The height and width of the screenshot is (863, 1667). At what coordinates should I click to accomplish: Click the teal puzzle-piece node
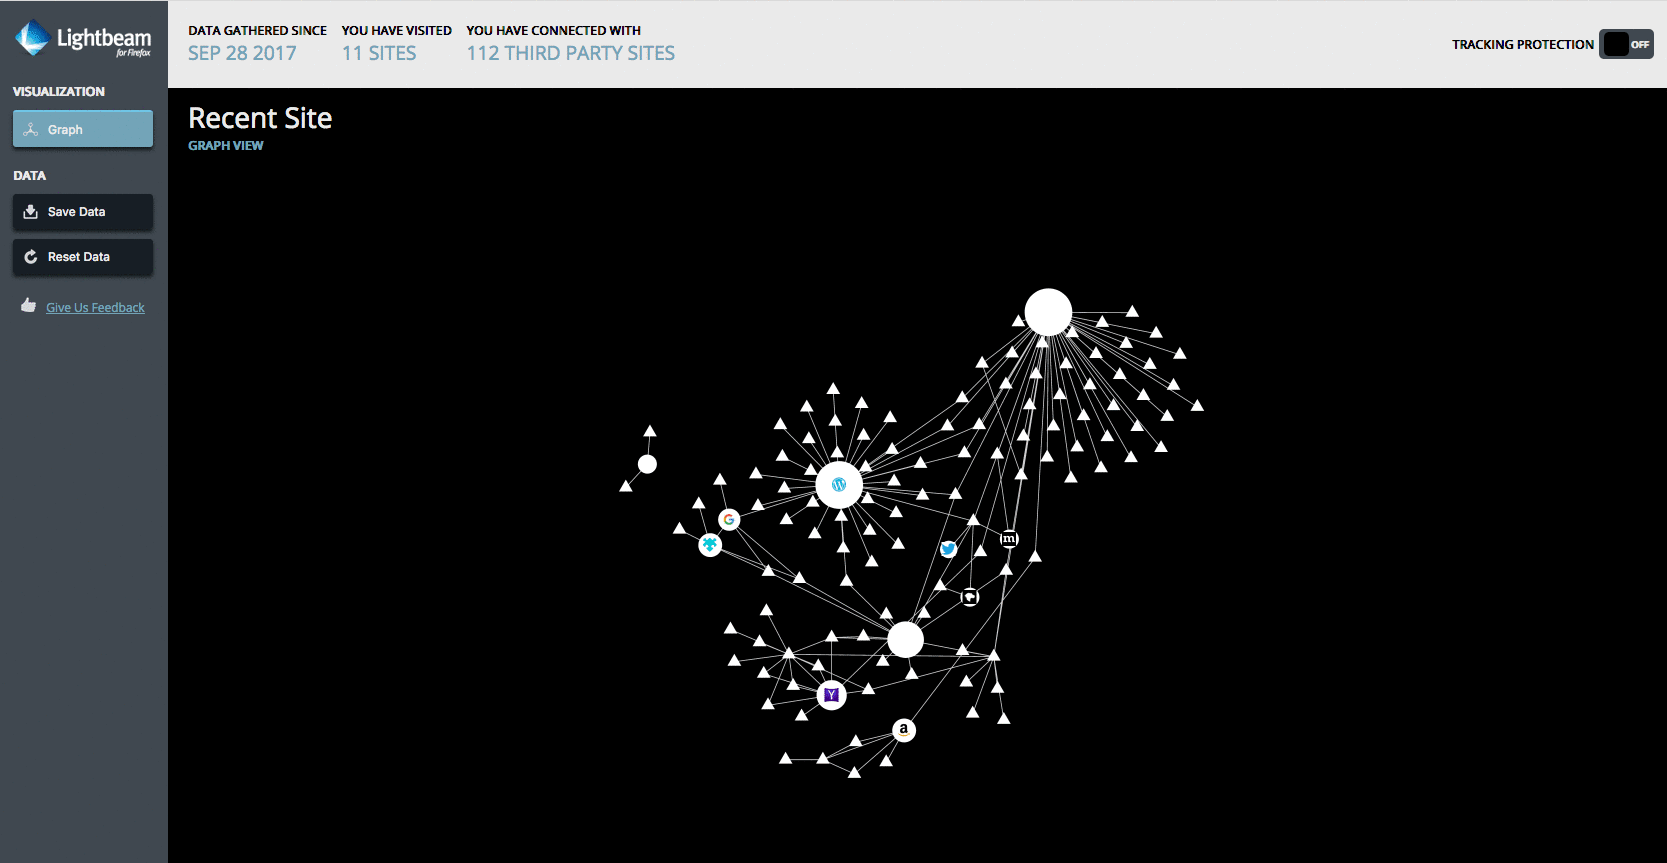coord(710,545)
